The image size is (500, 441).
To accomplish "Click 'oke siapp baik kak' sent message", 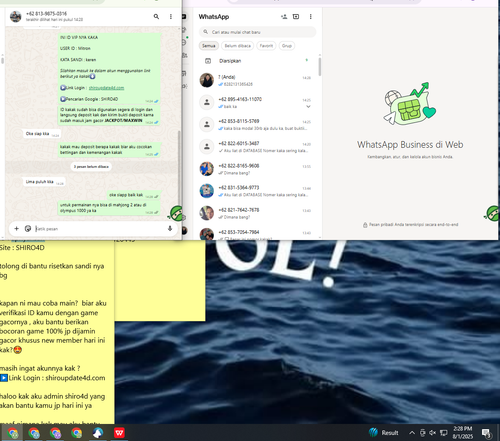I will [134, 195].
